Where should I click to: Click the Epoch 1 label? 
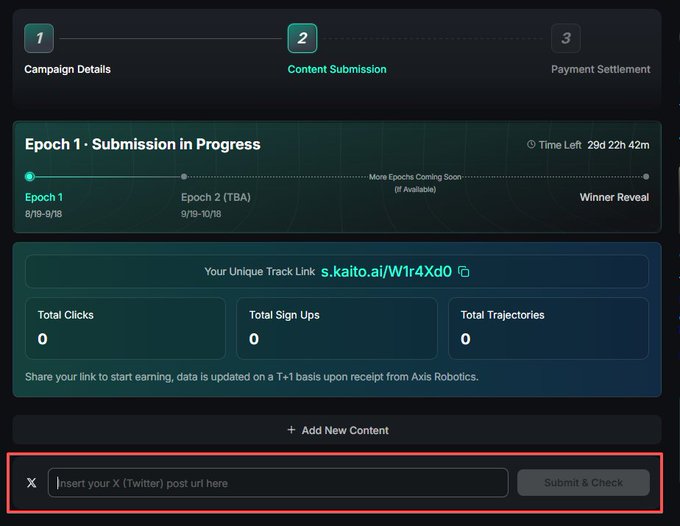point(44,197)
